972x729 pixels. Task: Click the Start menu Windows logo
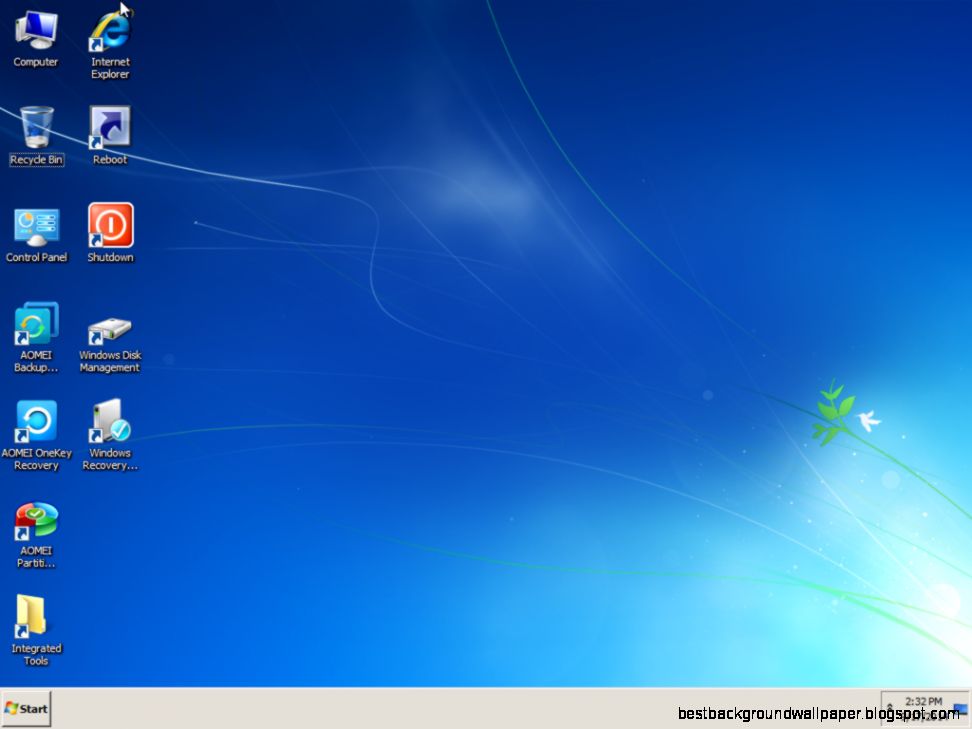(13, 708)
